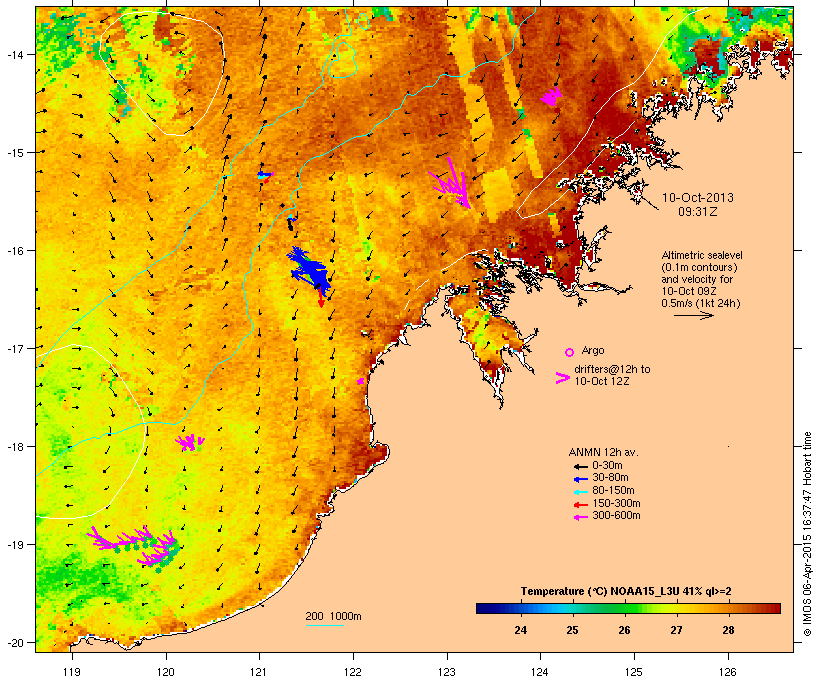Image resolution: width=820 pixels, height=680 pixels.
Task: Click the Temperature NOAA15_L3U colorbar title
Action: (626, 592)
